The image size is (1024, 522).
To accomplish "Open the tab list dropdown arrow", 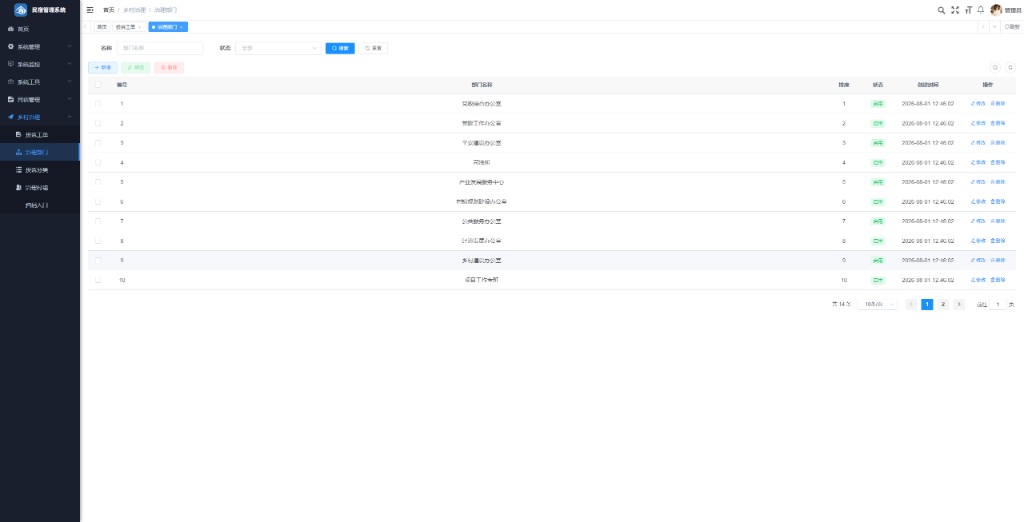I will tap(995, 27).
